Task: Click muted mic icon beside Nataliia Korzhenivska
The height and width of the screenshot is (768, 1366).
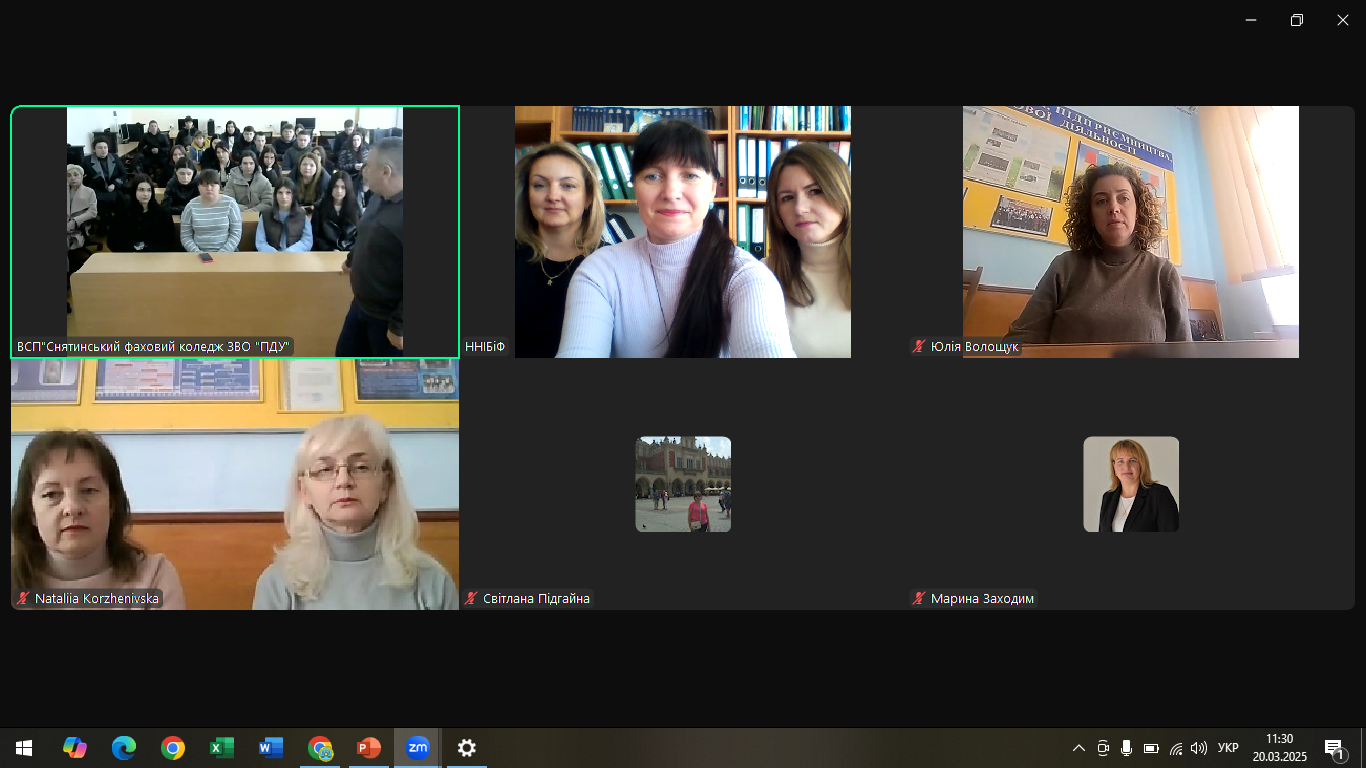Action: [x=23, y=599]
